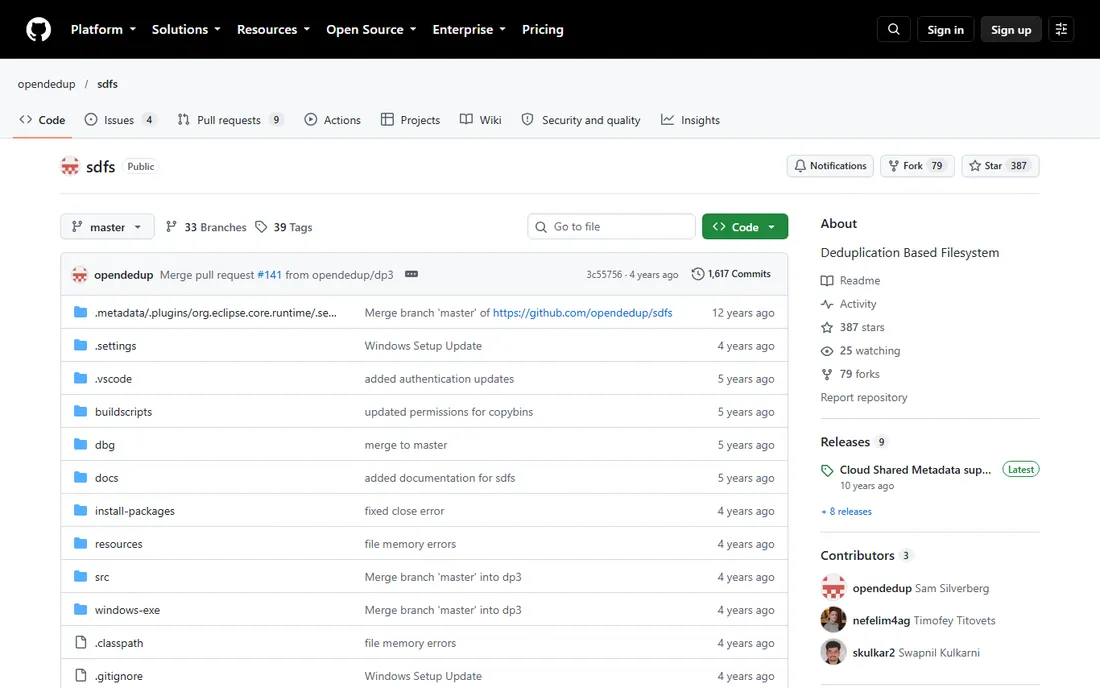Open the 'fixed close error' commit message

[x=404, y=511]
